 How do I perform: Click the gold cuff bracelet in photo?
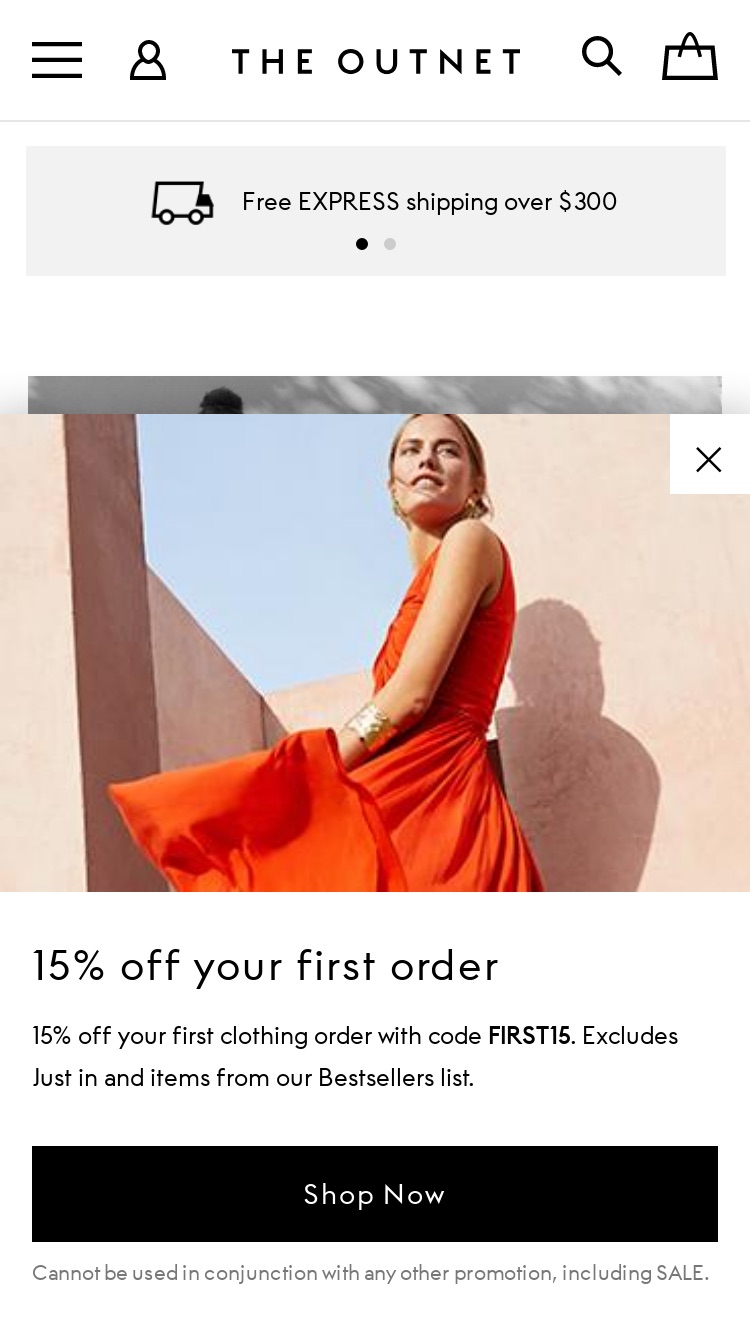(369, 725)
